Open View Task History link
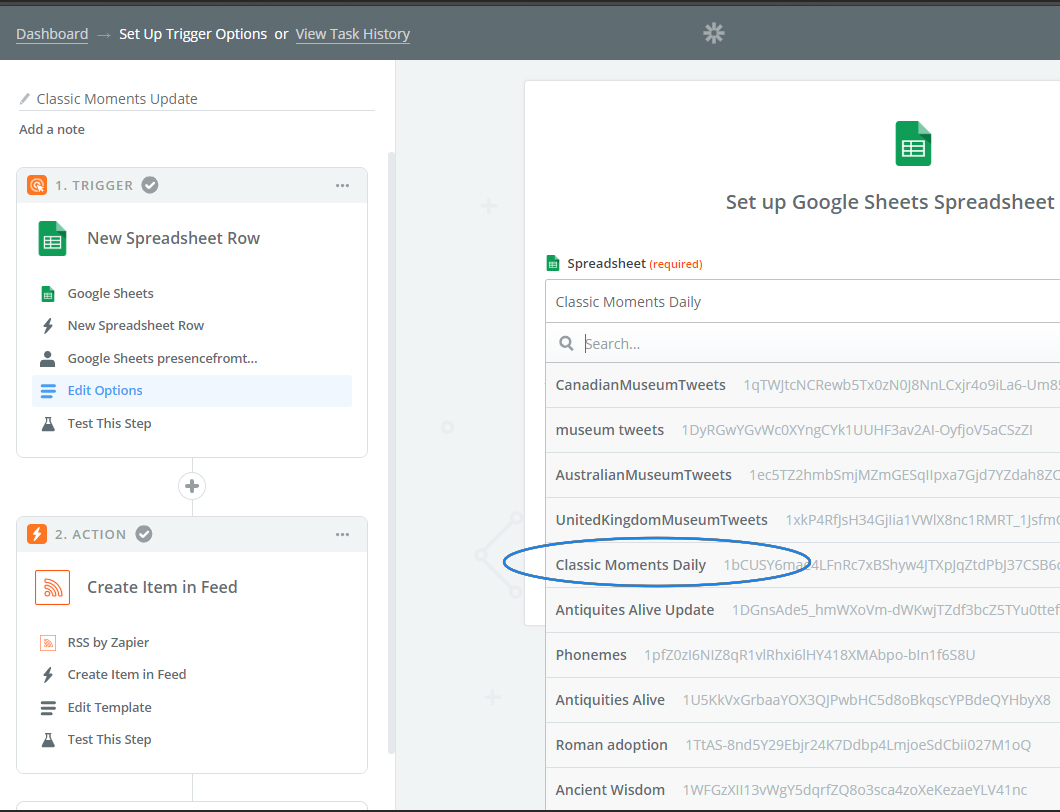This screenshot has height=812, width=1060. (353, 34)
